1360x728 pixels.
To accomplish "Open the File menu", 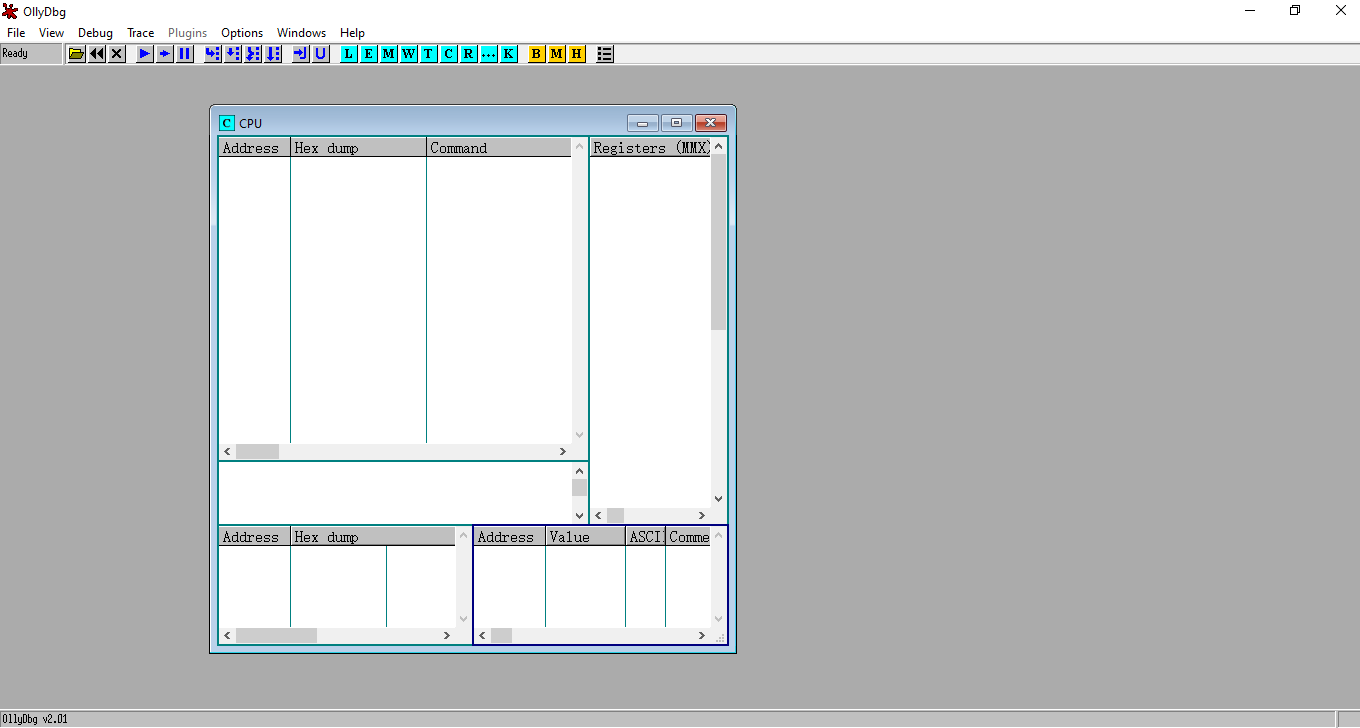I will (16, 33).
